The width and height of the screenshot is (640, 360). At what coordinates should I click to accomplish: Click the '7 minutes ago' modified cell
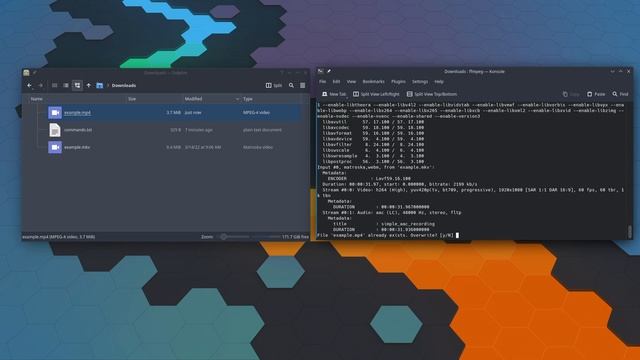point(199,130)
